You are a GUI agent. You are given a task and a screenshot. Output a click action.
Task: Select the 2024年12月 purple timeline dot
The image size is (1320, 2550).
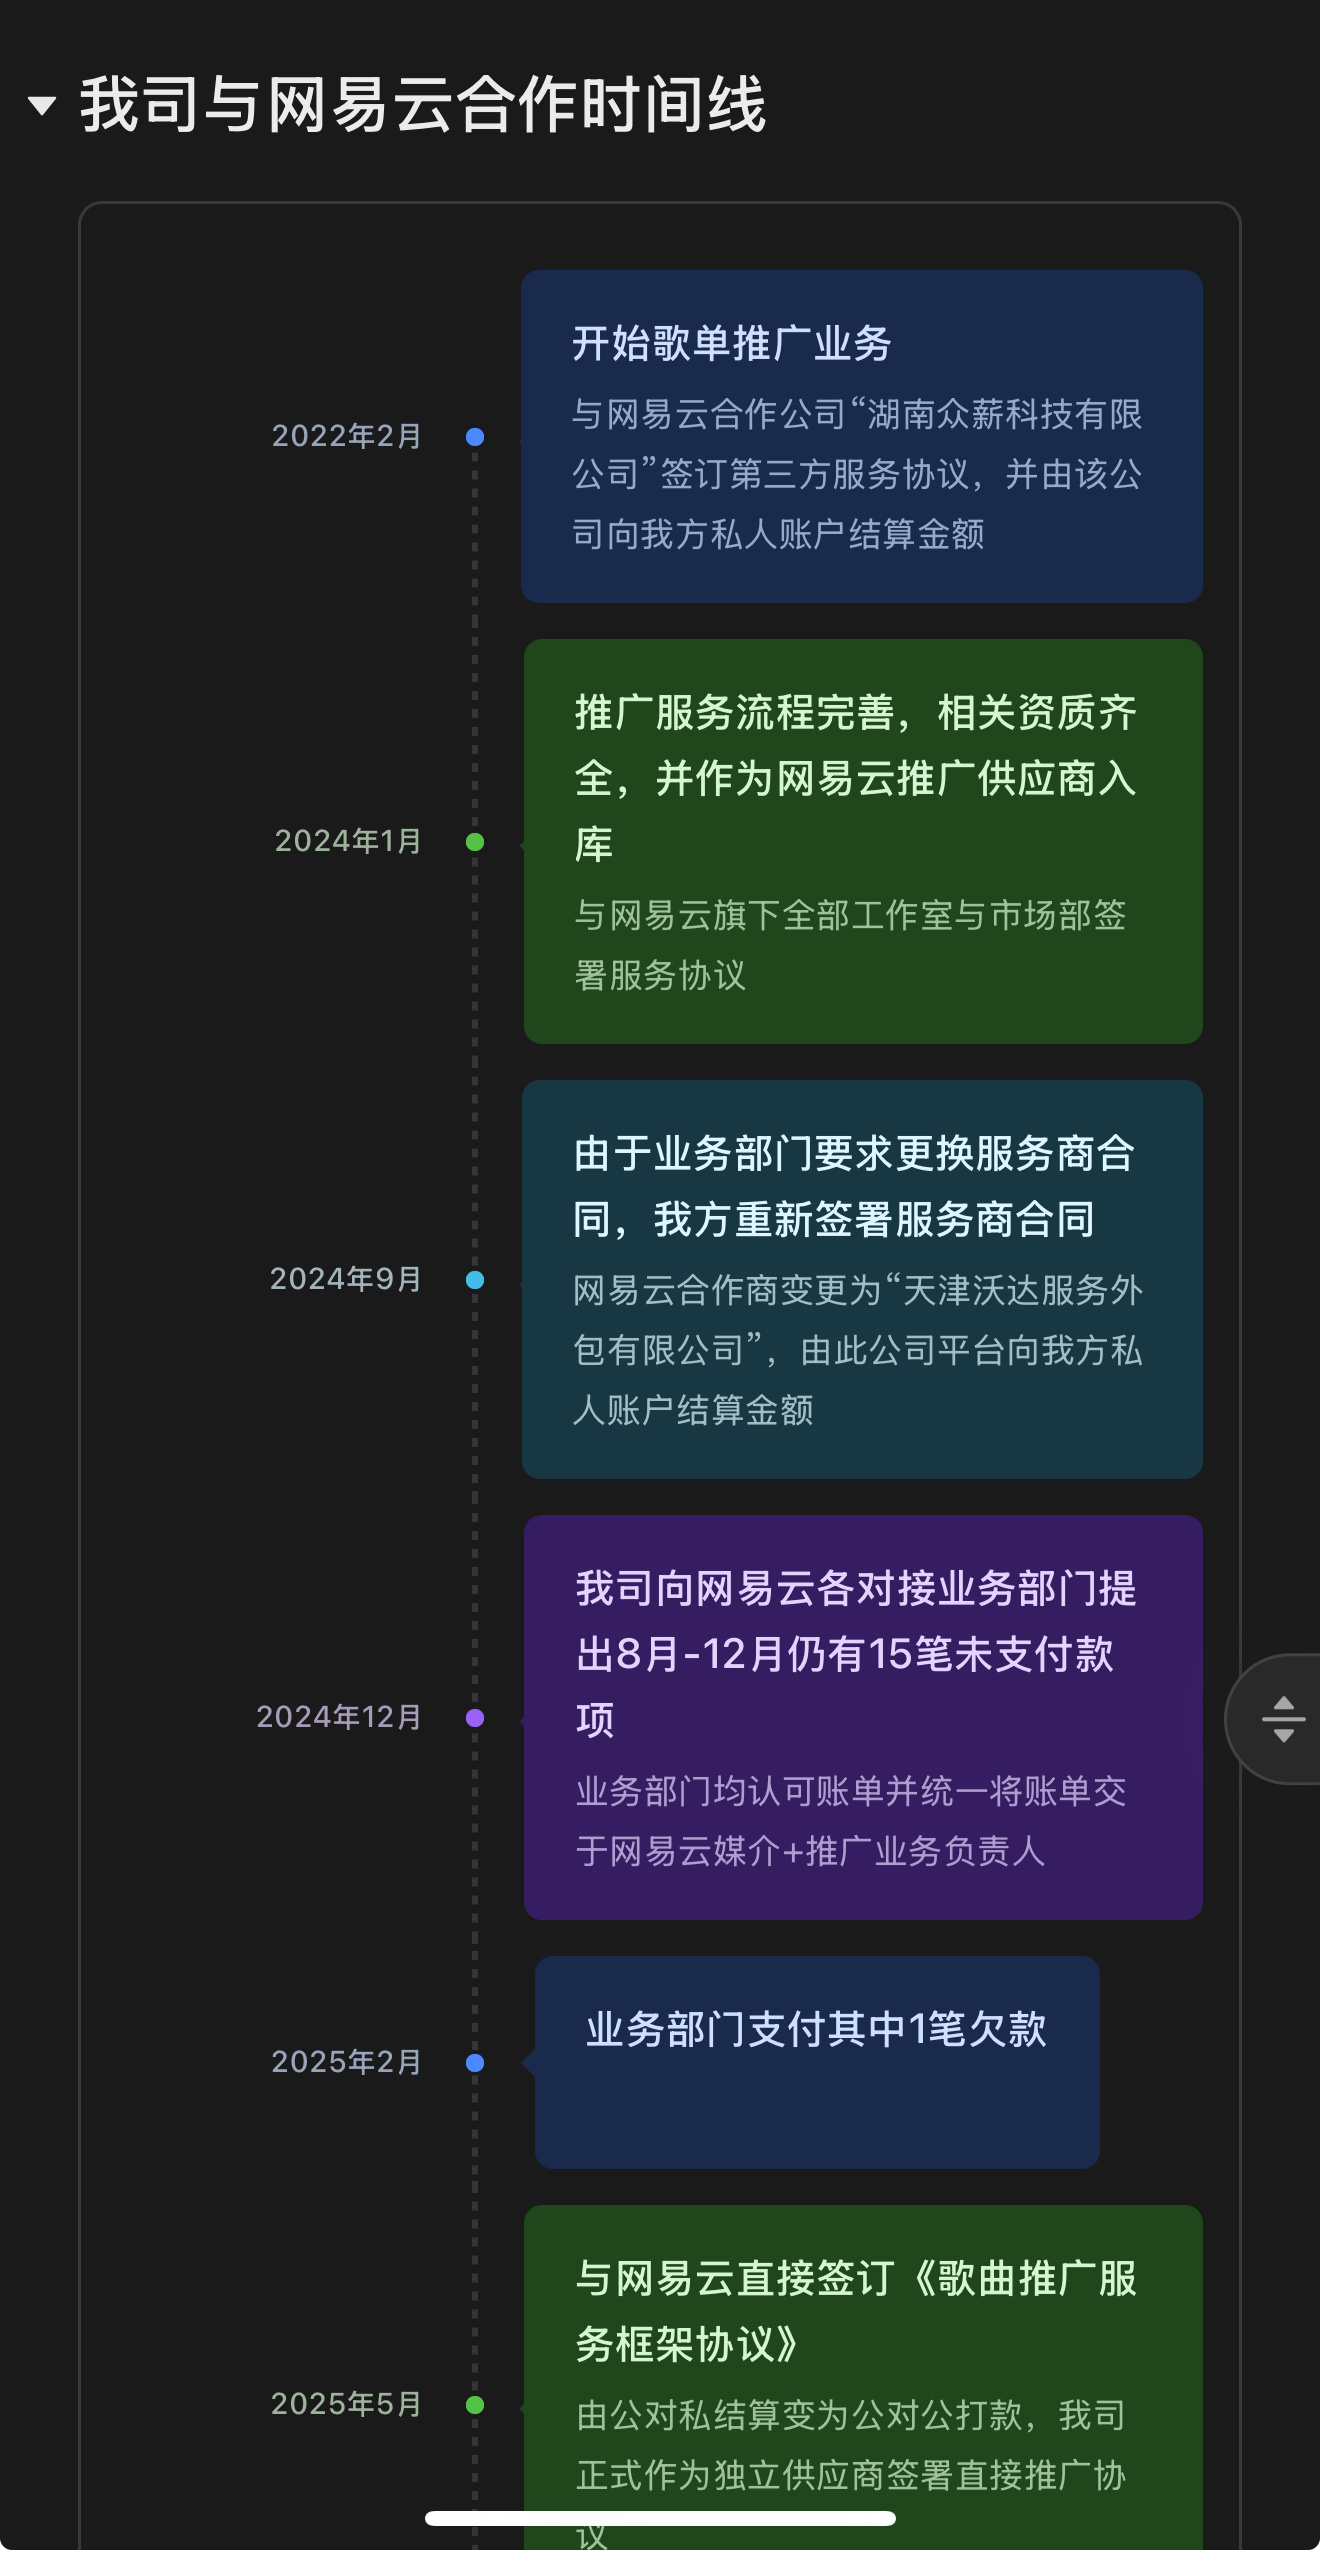475,1718
